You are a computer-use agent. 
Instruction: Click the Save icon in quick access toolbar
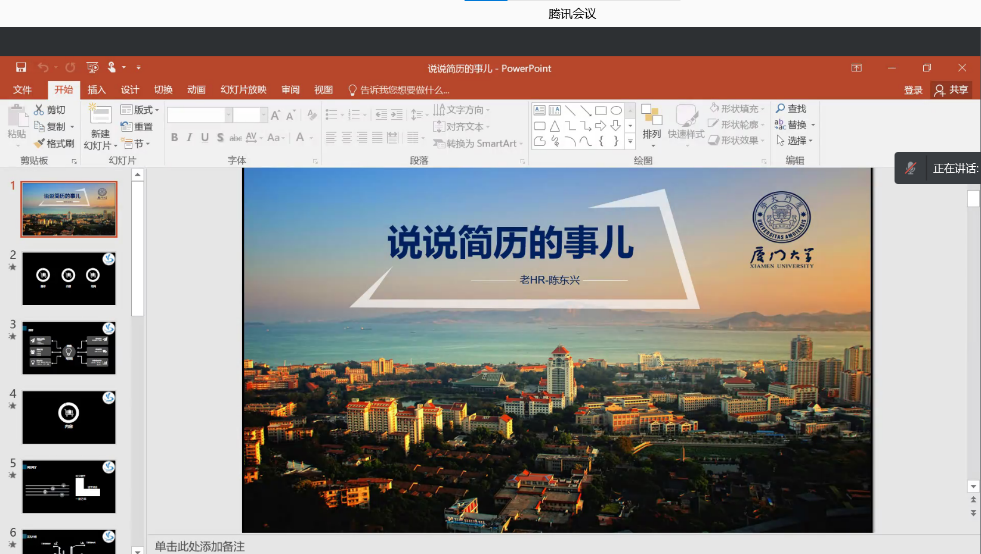click(21, 67)
